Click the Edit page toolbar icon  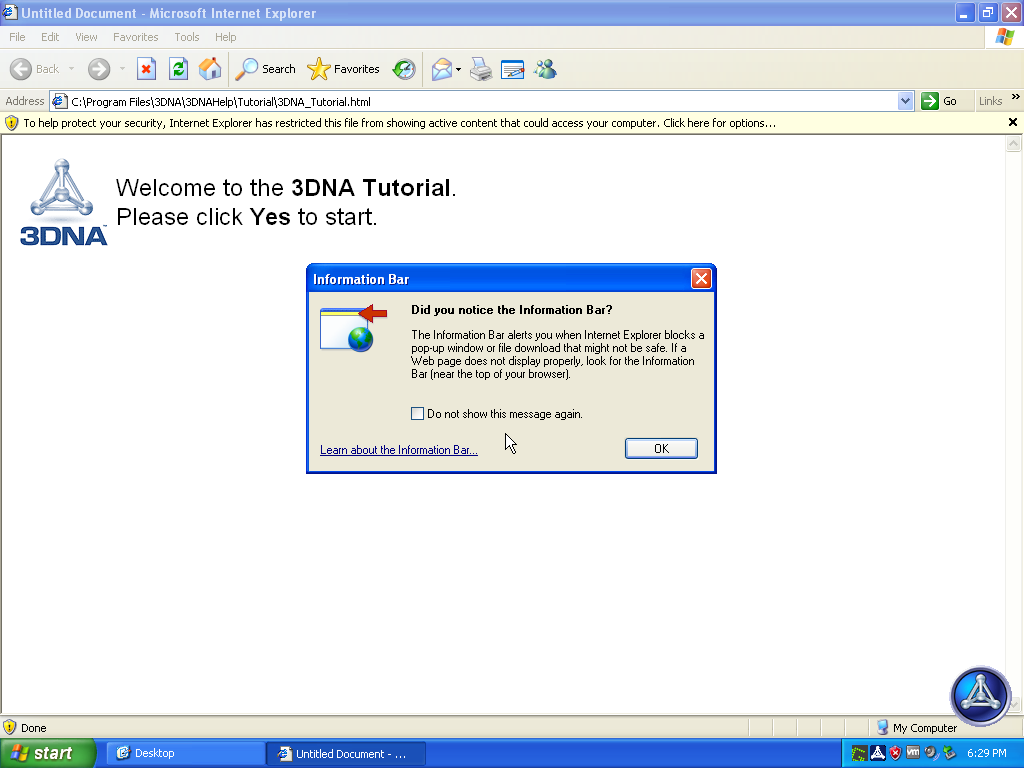(513, 69)
